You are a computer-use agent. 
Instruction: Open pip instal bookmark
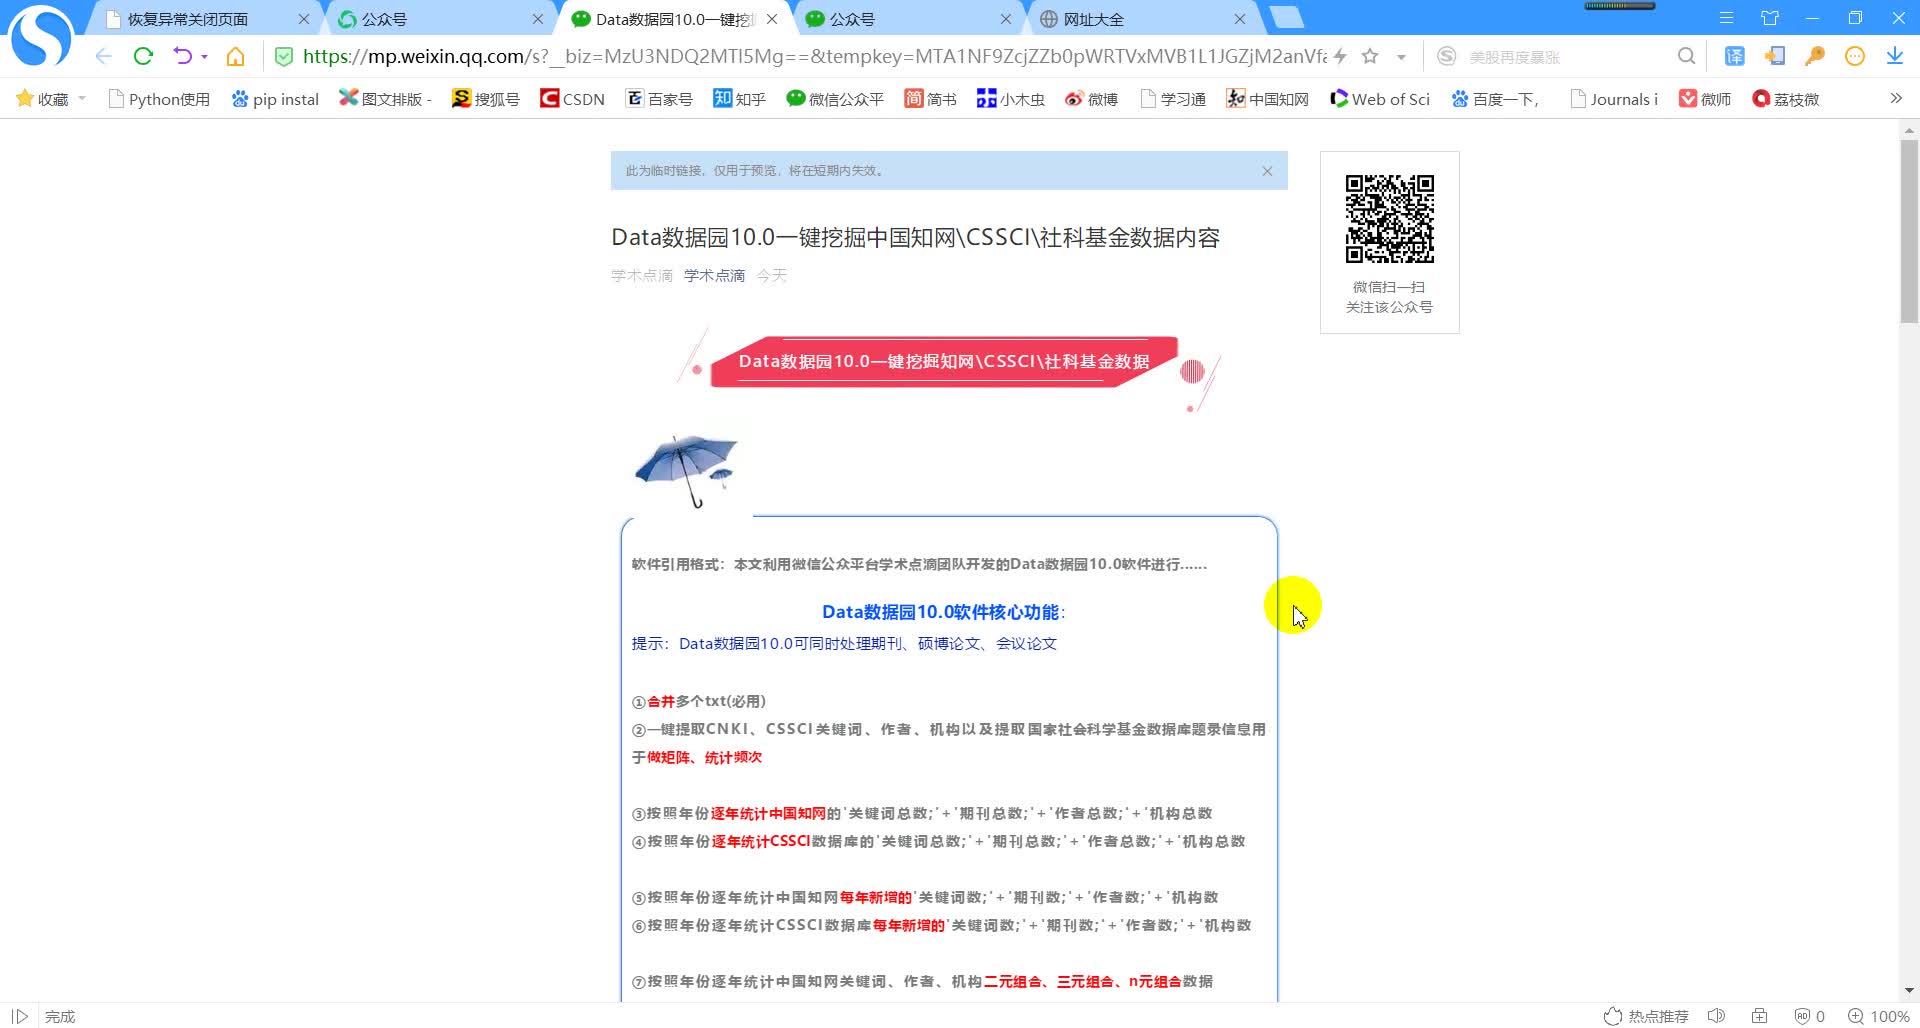(275, 99)
